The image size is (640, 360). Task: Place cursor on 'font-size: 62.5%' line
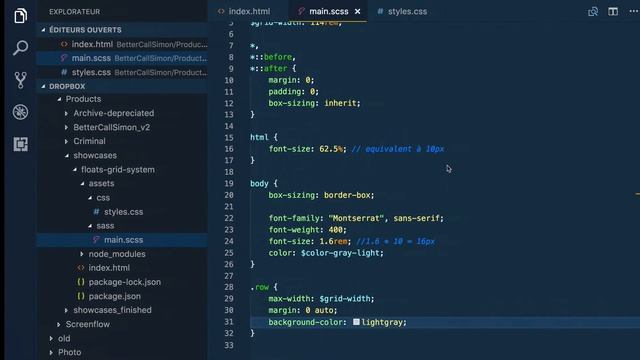click(x=307, y=149)
